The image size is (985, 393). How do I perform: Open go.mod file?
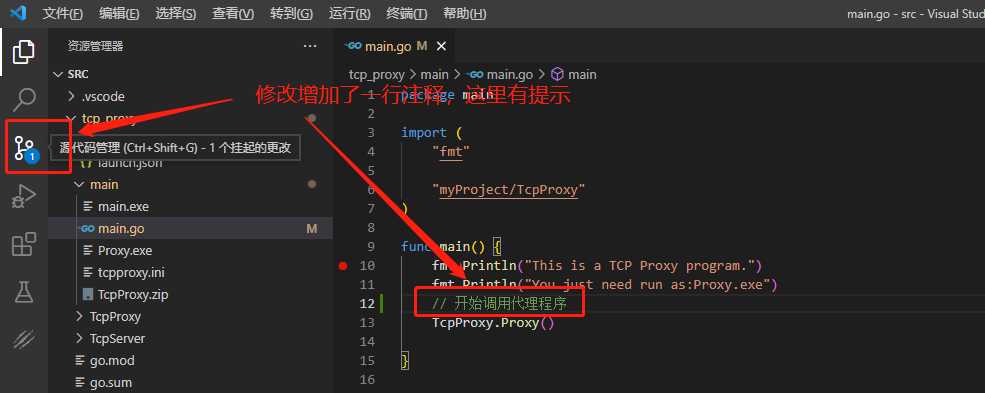tap(191, 360)
